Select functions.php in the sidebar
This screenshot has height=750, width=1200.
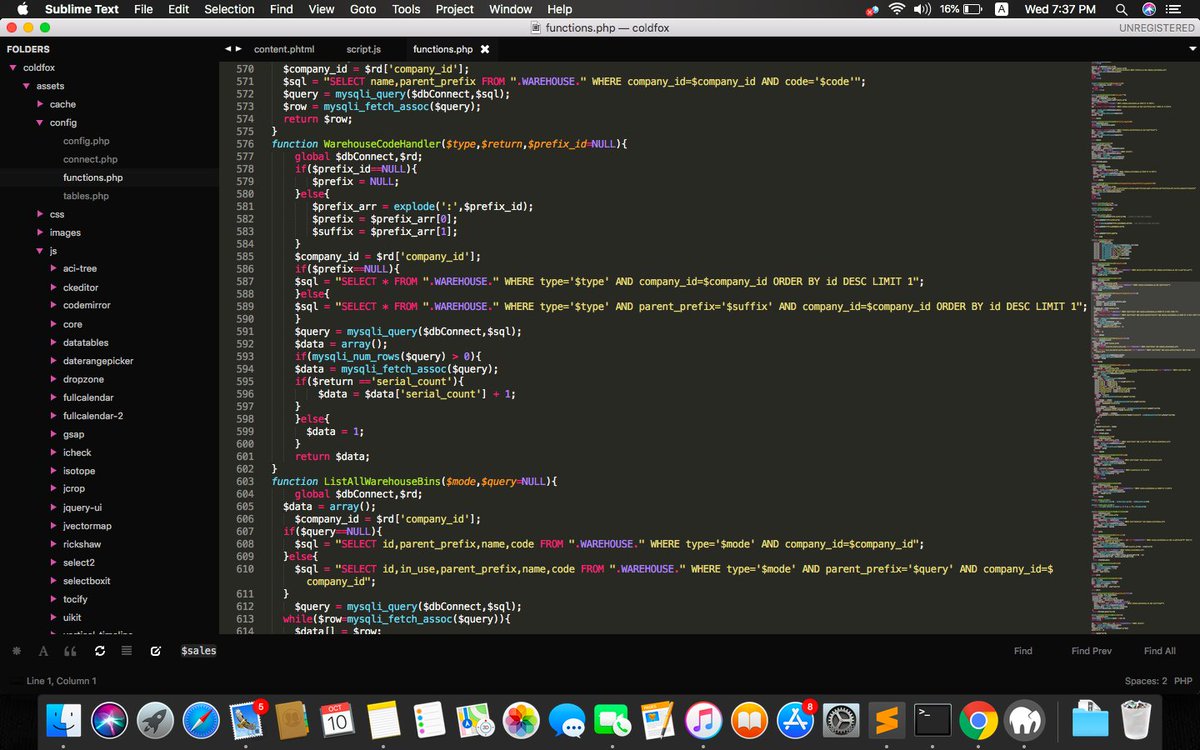(93, 178)
